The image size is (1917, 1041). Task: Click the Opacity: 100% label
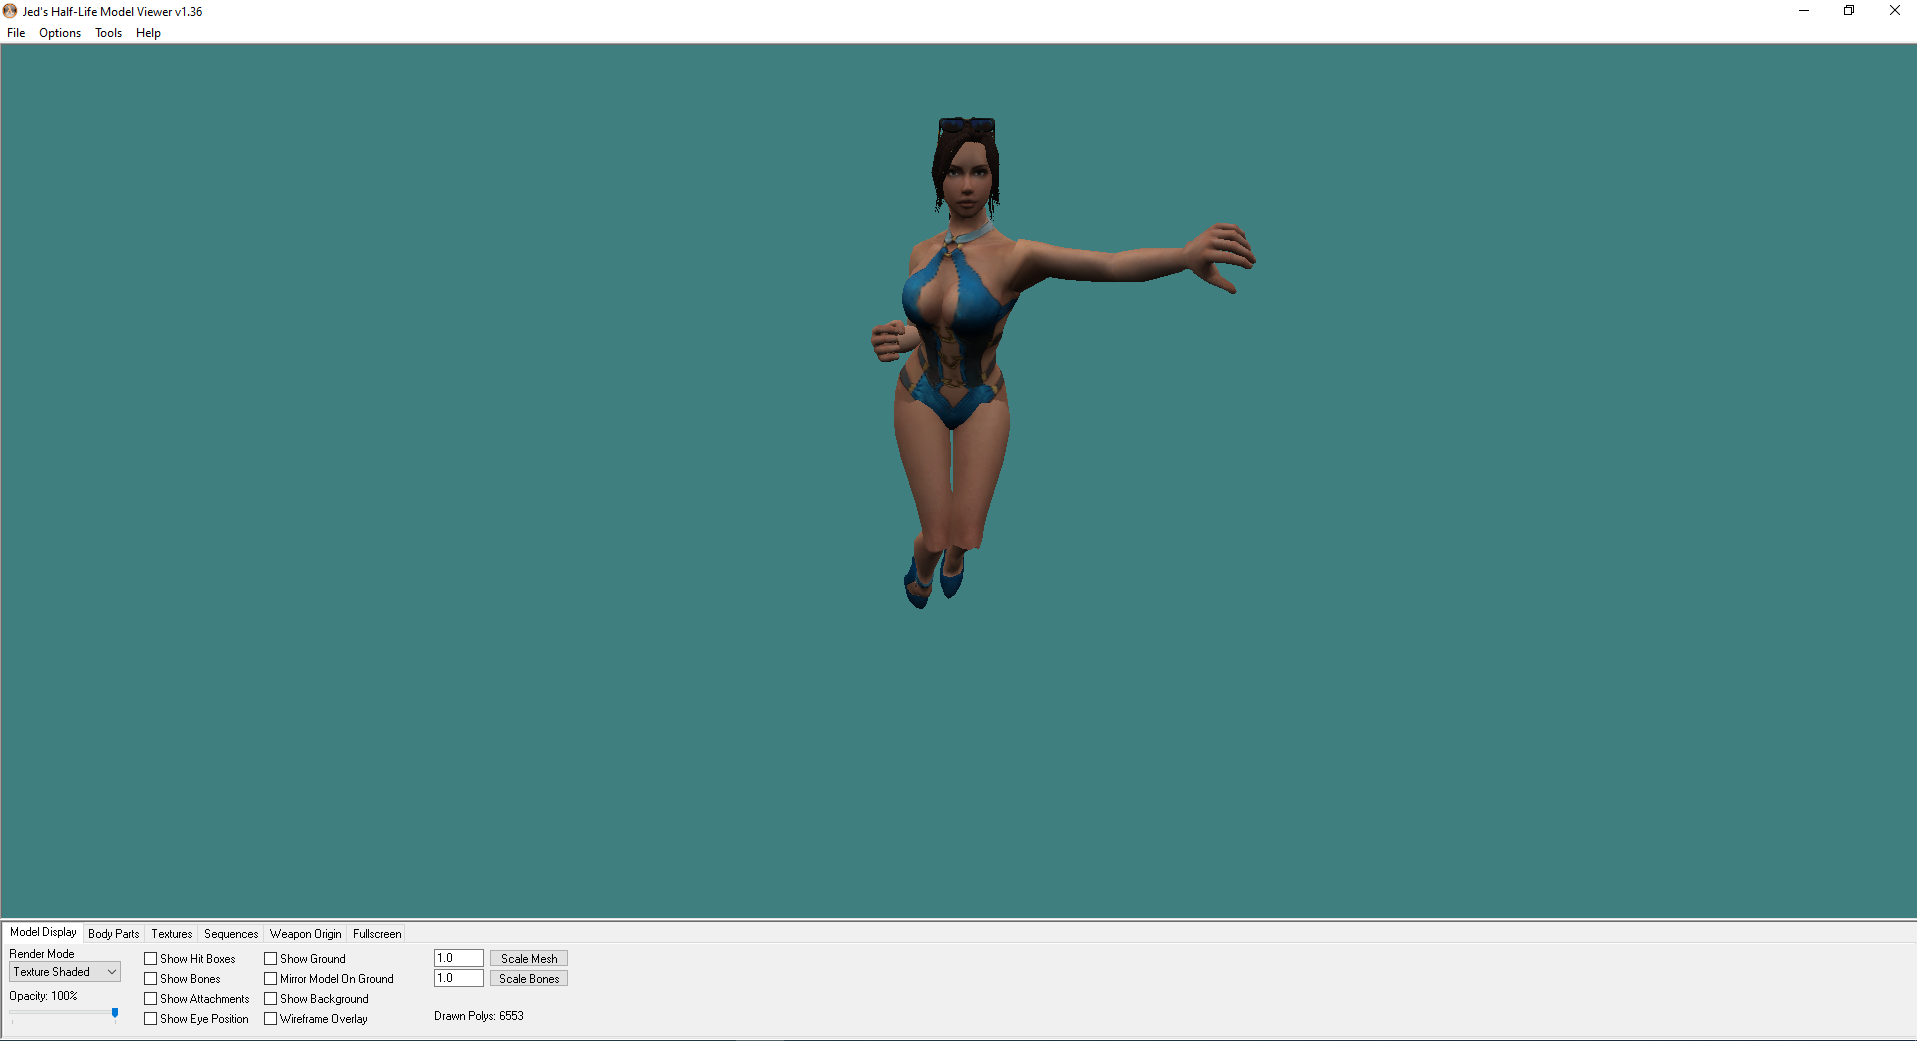pyautogui.click(x=43, y=996)
